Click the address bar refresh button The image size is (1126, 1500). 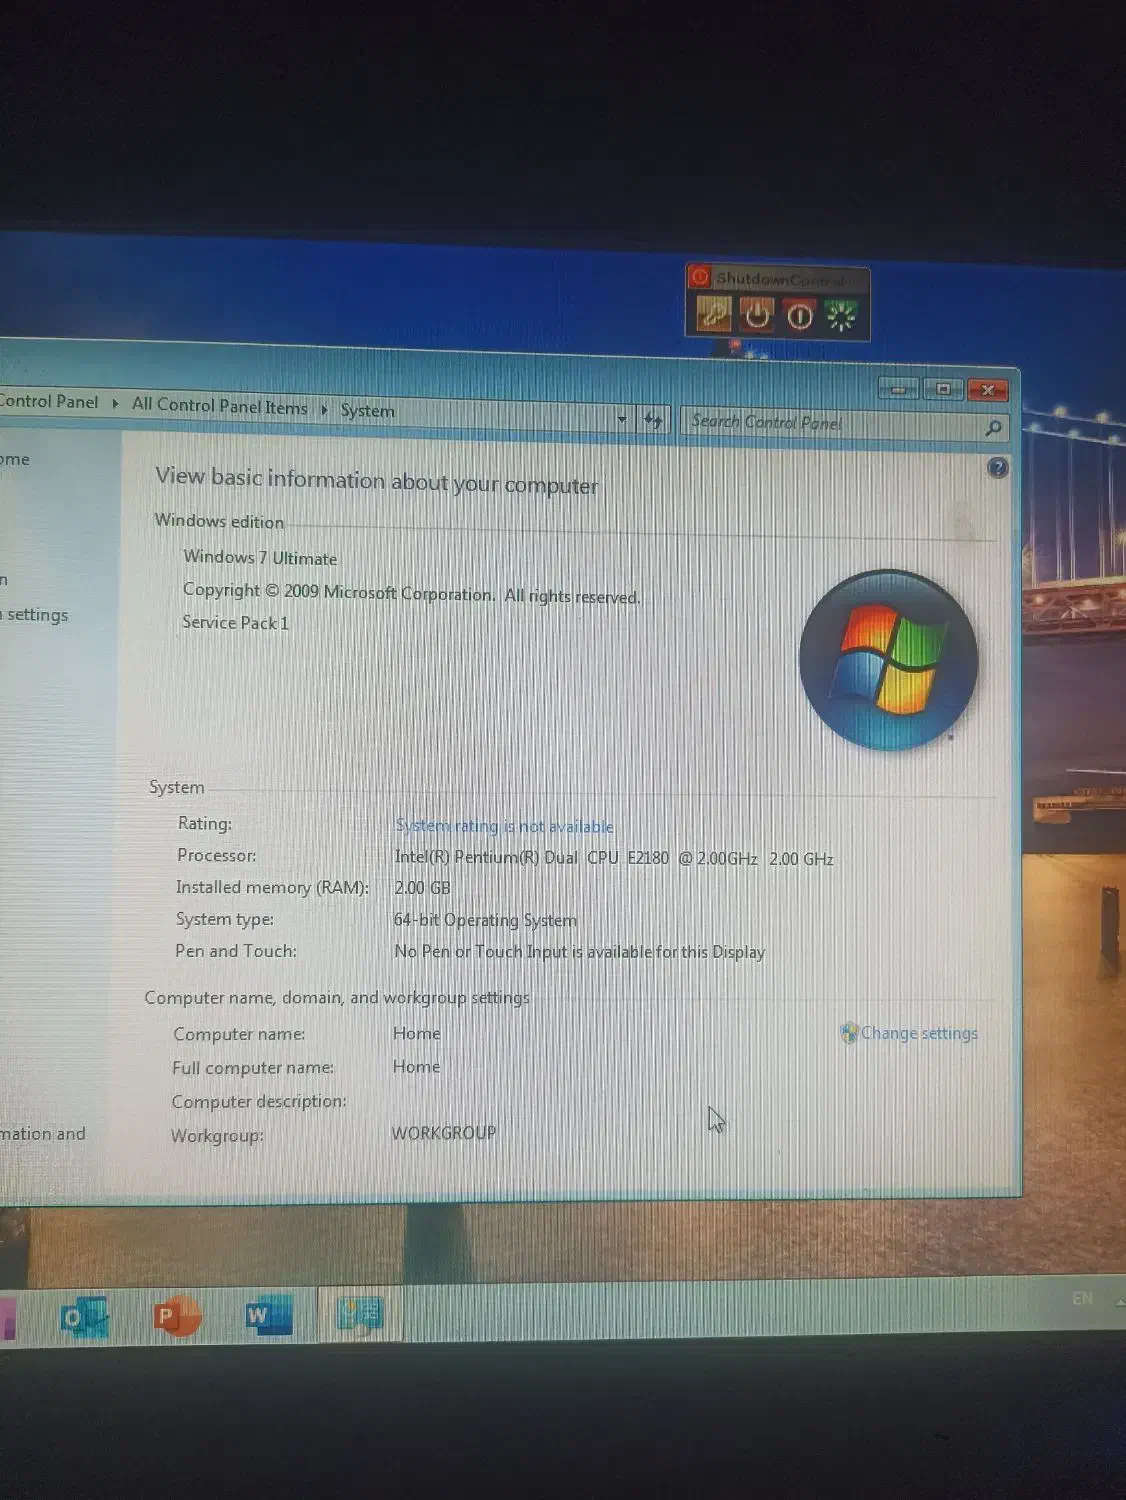point(653,420)
